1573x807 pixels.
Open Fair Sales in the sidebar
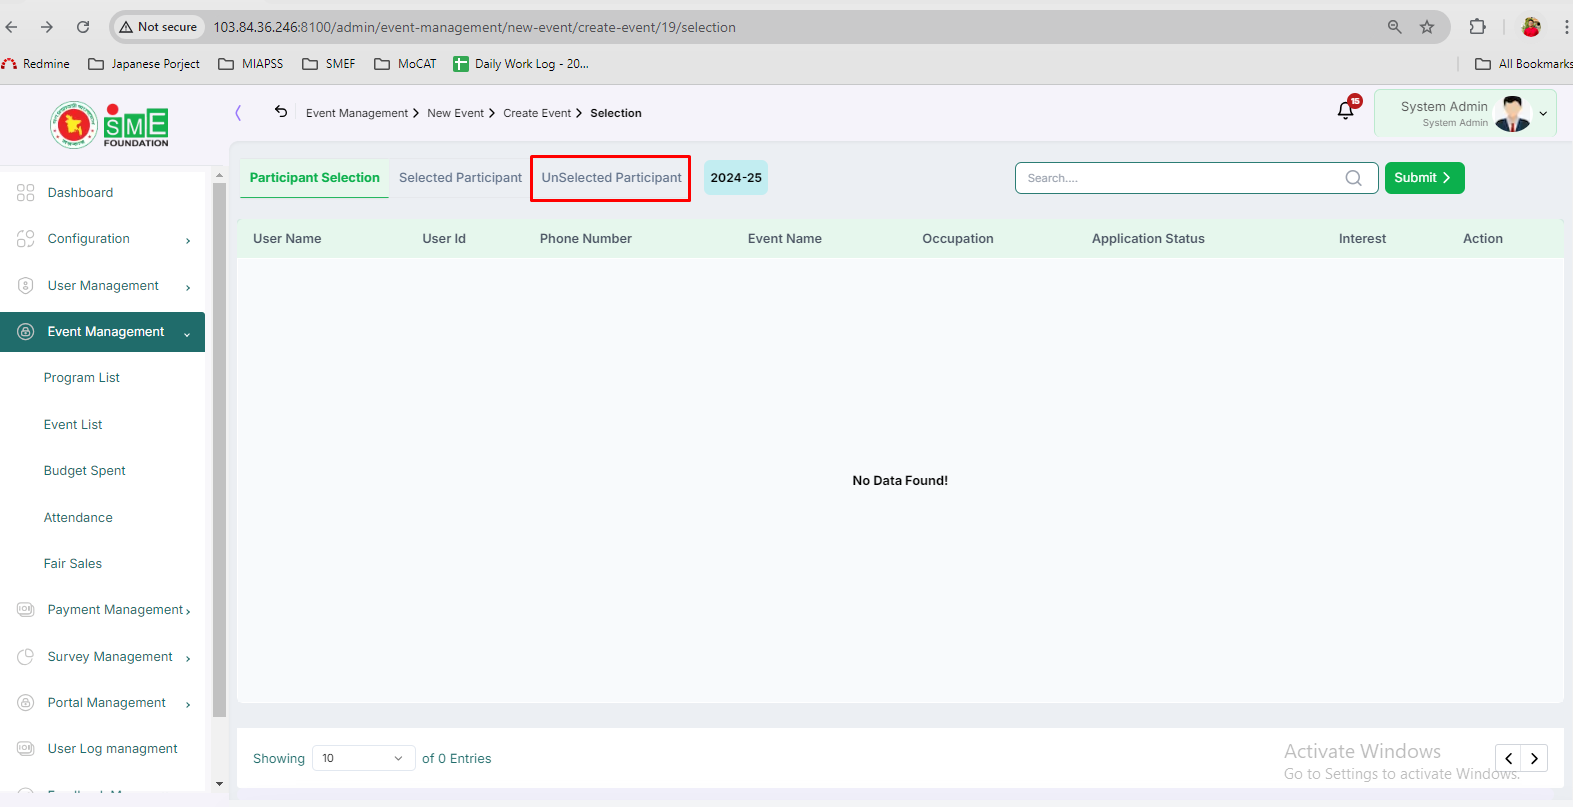tap(73, 564)
